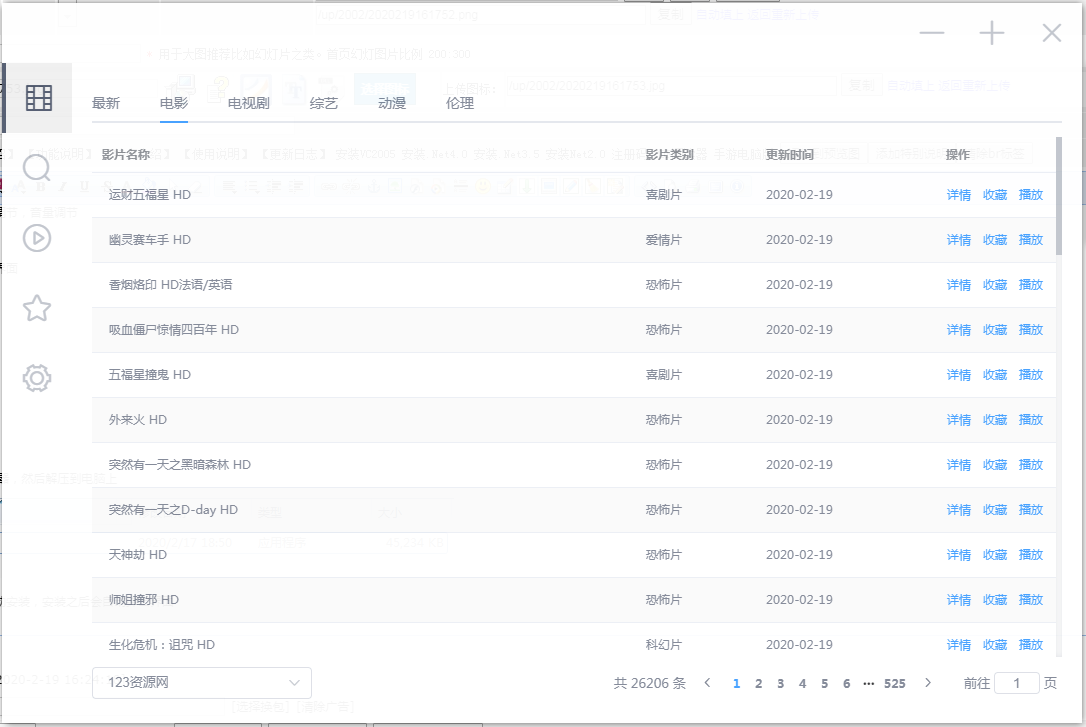
Task: Go to next page arrow in pagination
Action: [x=928, y=683]
